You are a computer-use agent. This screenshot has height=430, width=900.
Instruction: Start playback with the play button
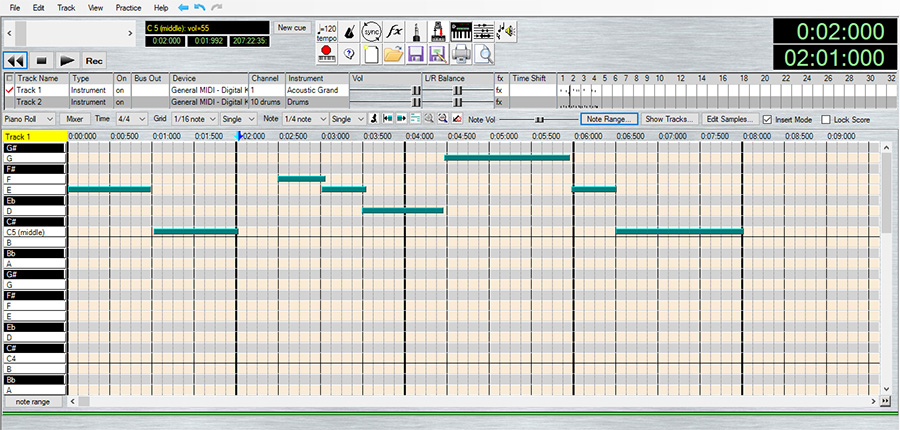[68, 60]
